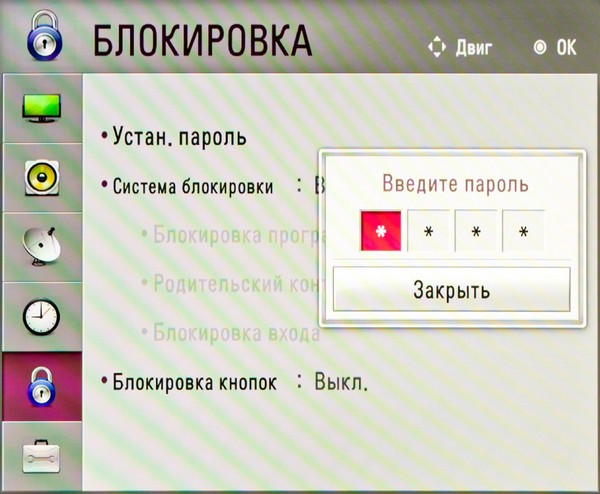
Task: Select the second password digit box
Action: [x=428, y=231]
